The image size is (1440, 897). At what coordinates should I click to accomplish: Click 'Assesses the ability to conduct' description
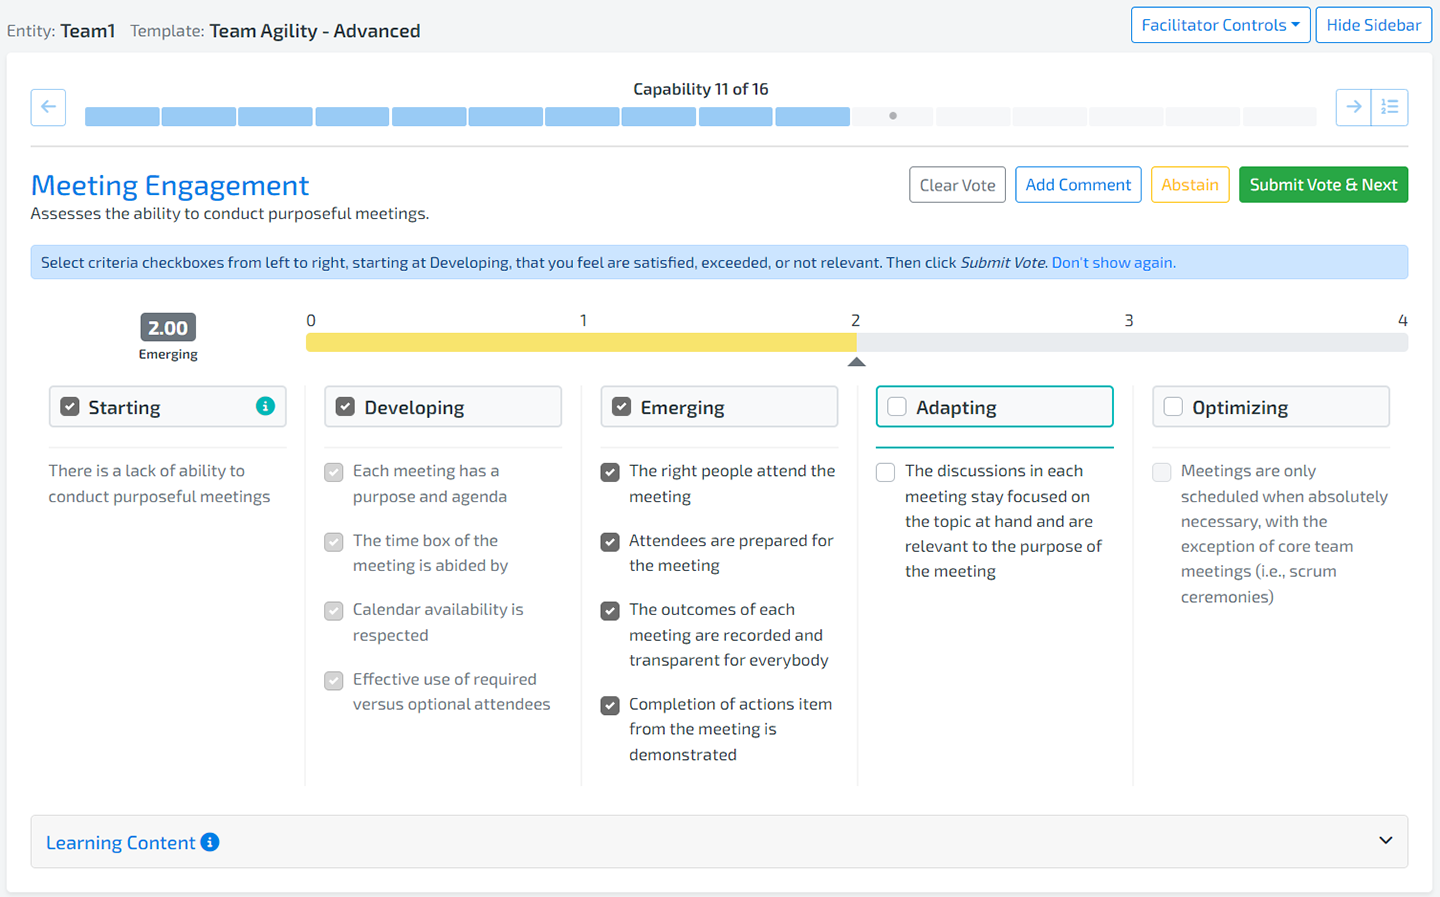(x=230, y=213)
